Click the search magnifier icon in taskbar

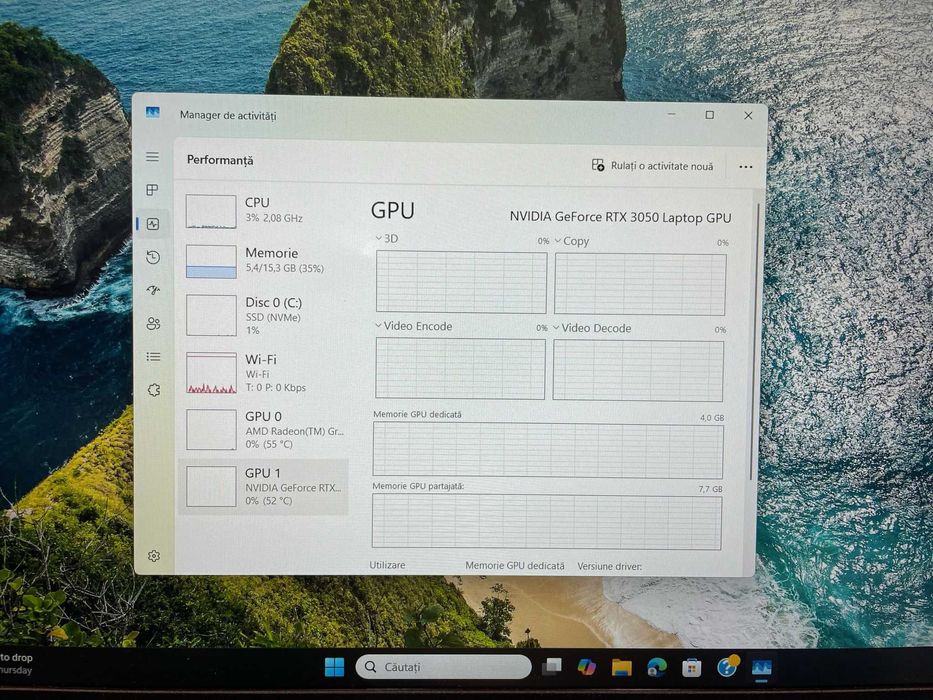[371, 667]
